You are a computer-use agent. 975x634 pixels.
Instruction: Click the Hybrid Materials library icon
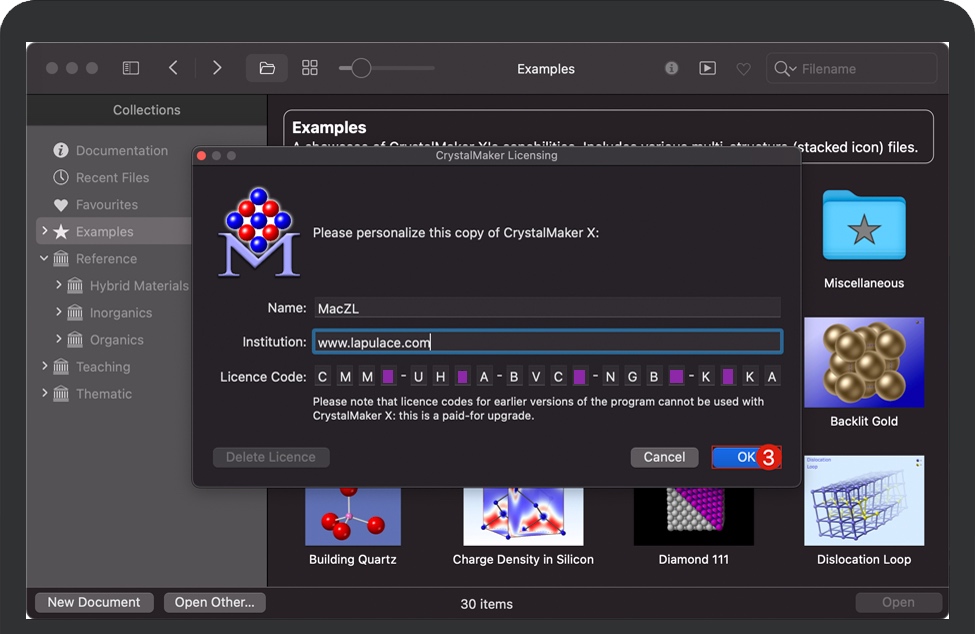[x=75, y=285]
